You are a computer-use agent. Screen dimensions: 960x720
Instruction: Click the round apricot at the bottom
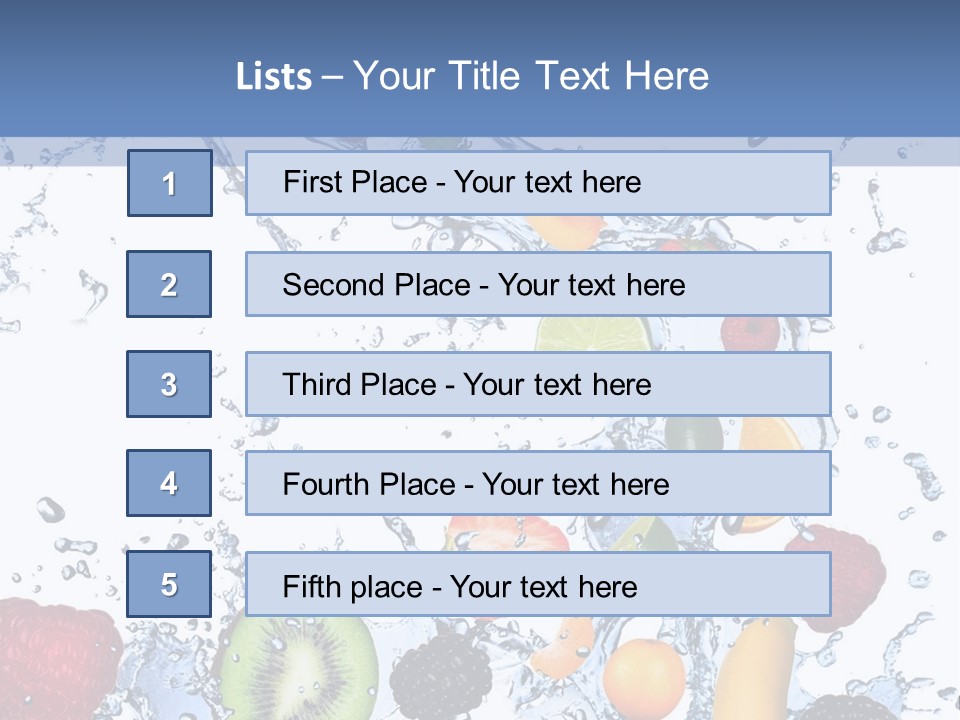[x=643, y=676]
